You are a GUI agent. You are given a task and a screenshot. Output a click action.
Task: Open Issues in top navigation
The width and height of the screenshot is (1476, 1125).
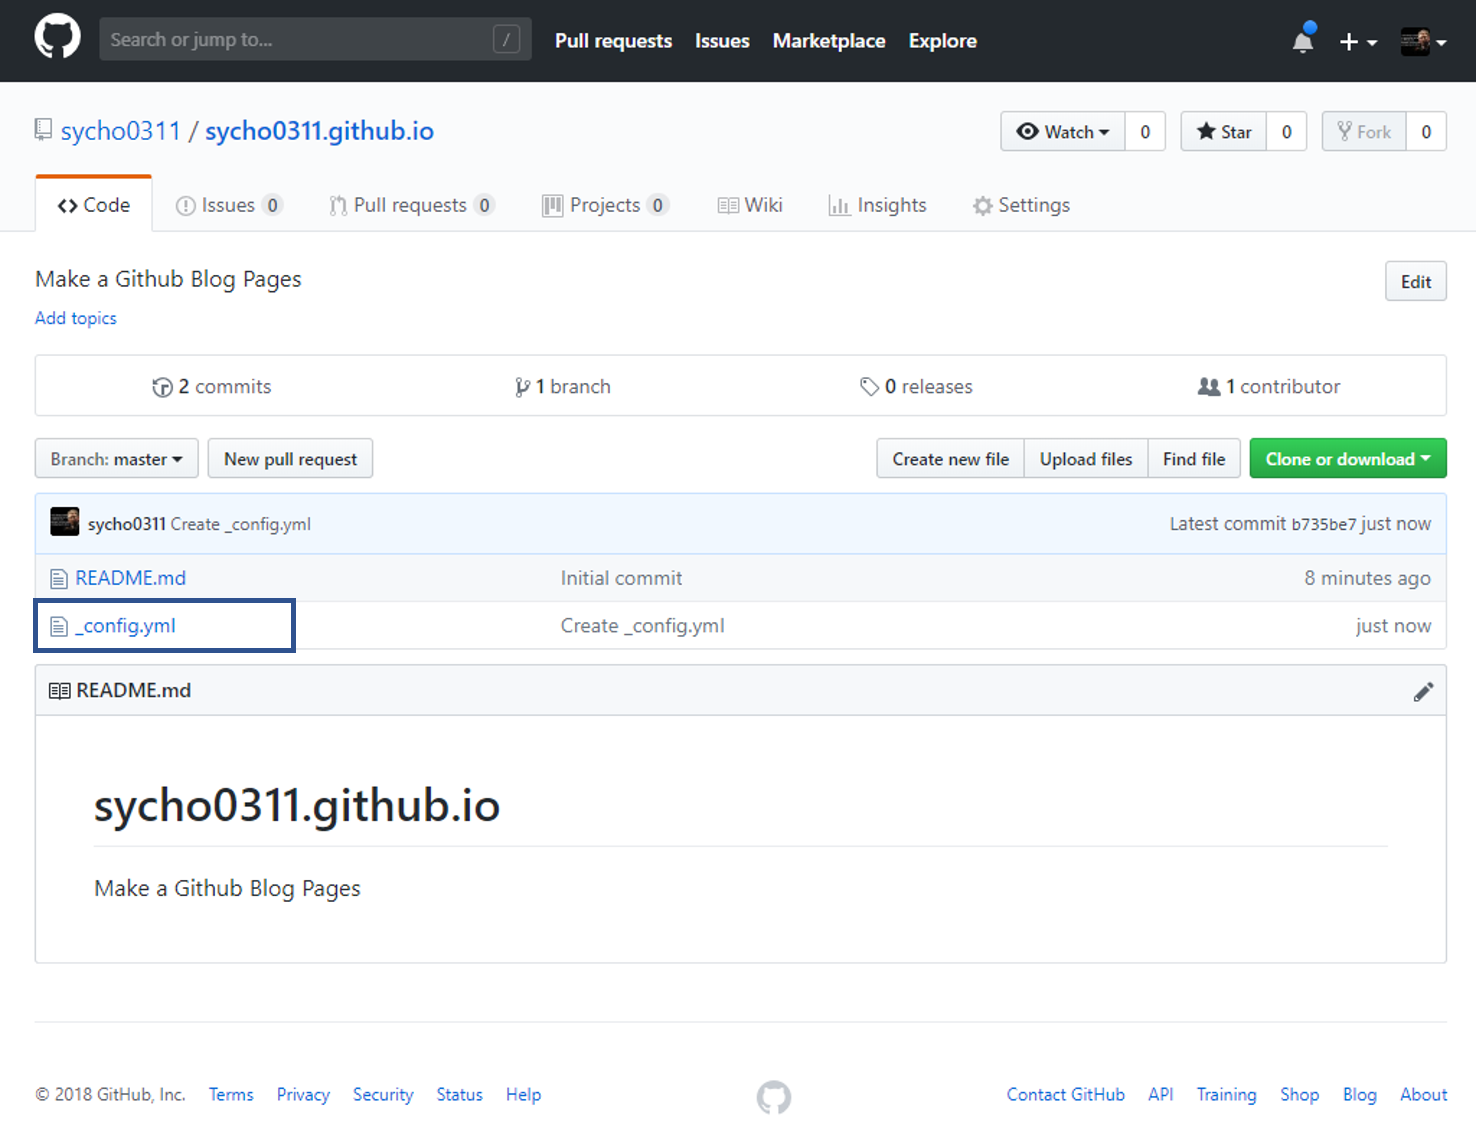tap(722, 41)
